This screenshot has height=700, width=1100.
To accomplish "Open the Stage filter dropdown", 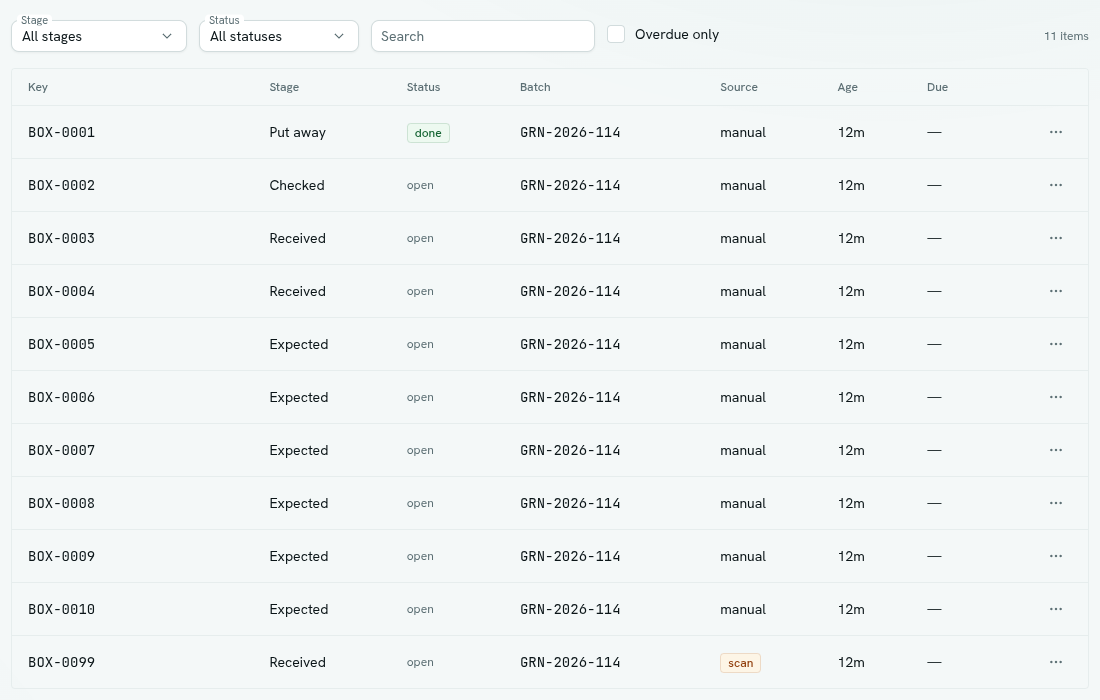I will coord(99,36).
